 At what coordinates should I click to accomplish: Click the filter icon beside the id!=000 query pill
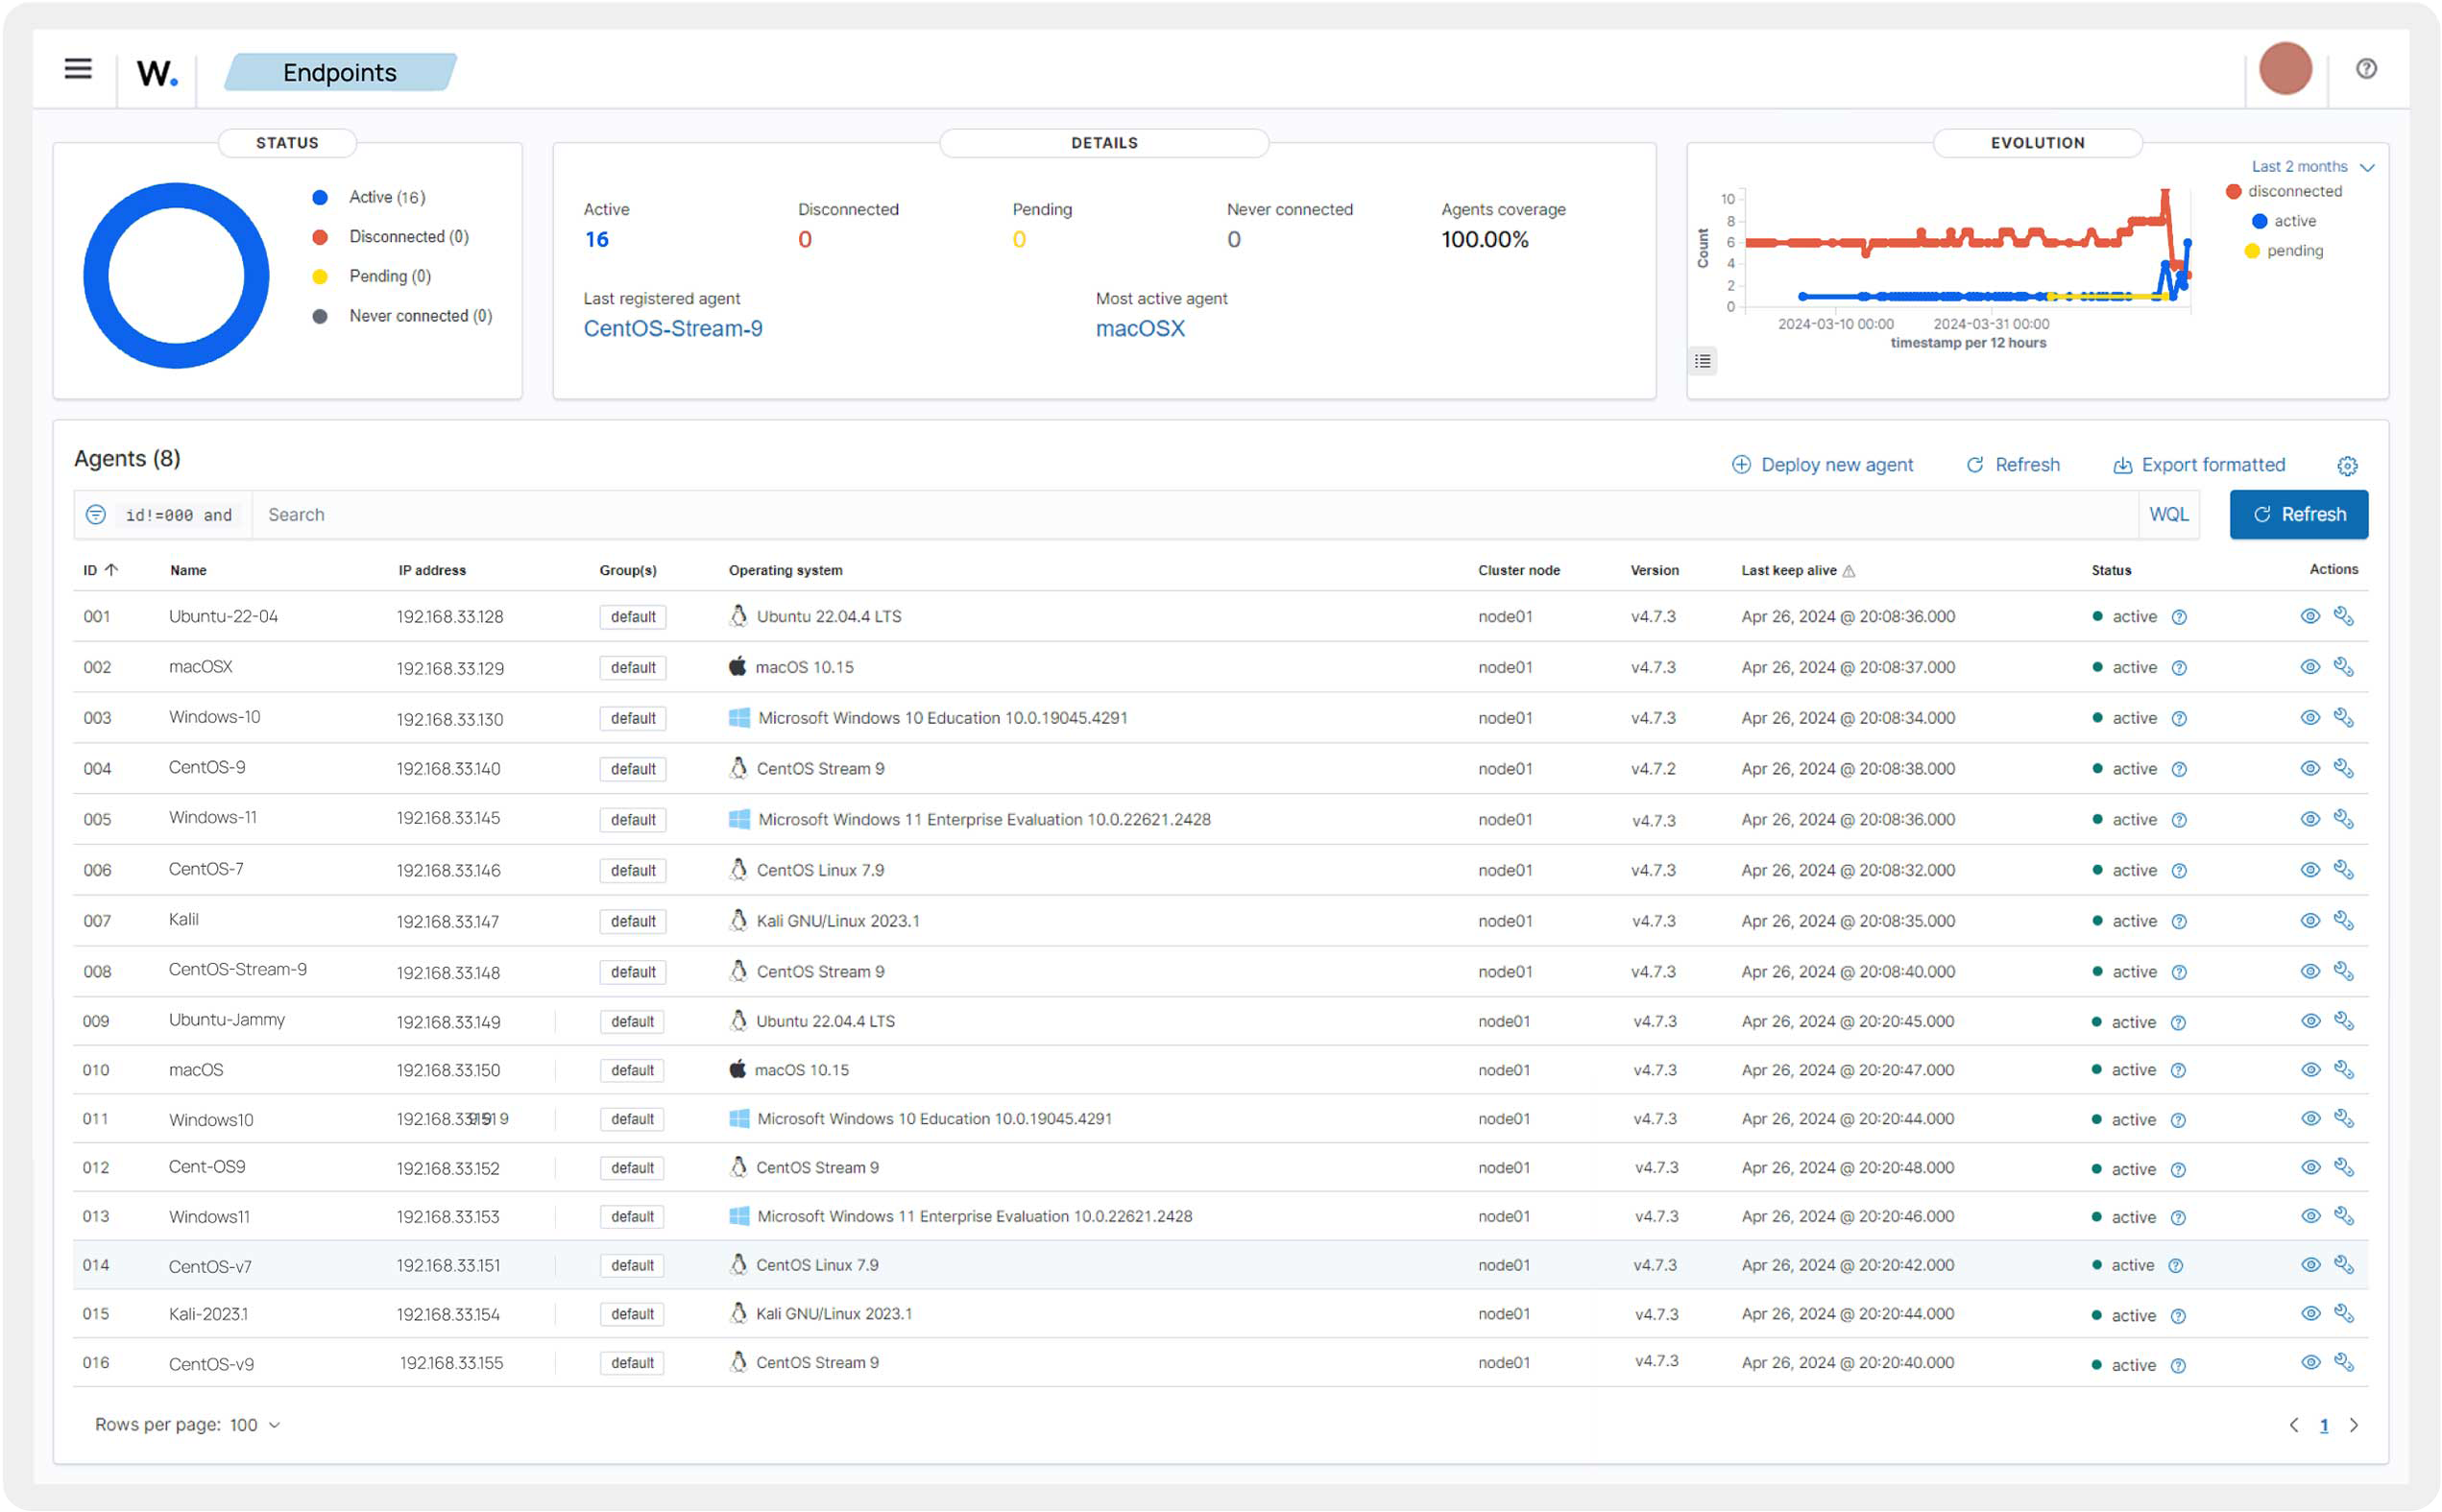tap(96, 514)
